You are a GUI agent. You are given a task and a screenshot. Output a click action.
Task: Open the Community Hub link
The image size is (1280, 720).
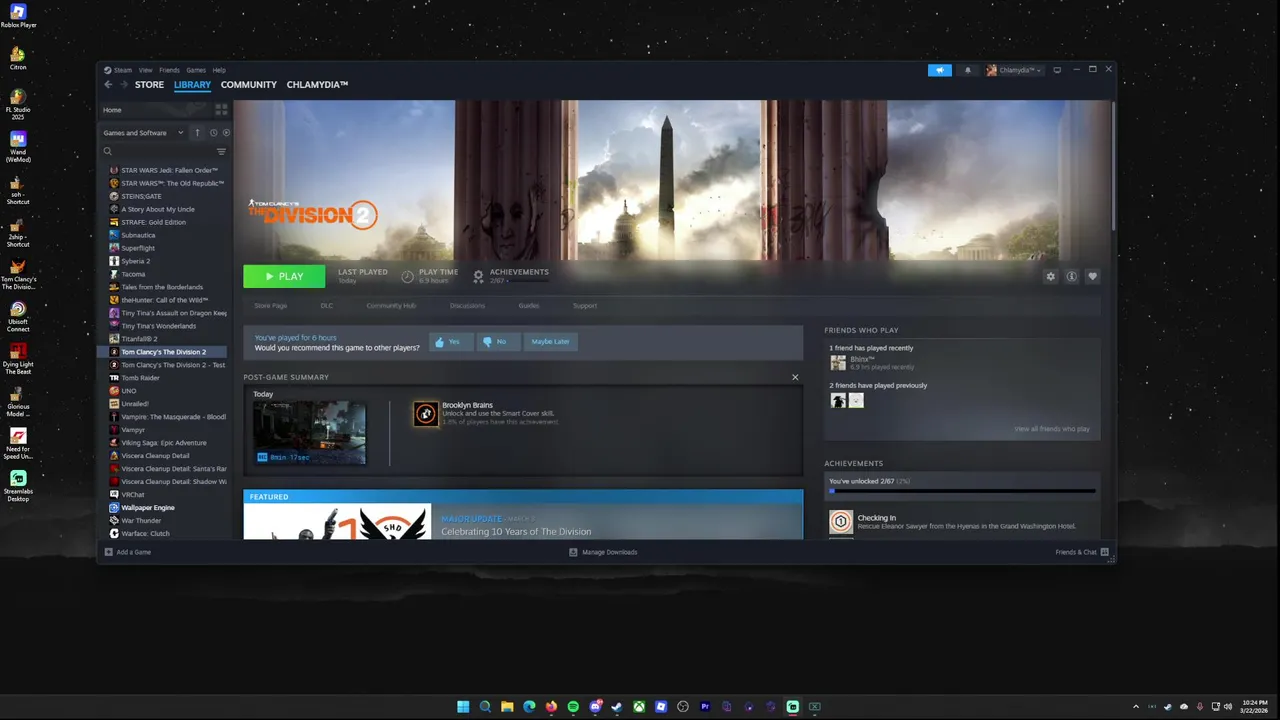(391, 306)
